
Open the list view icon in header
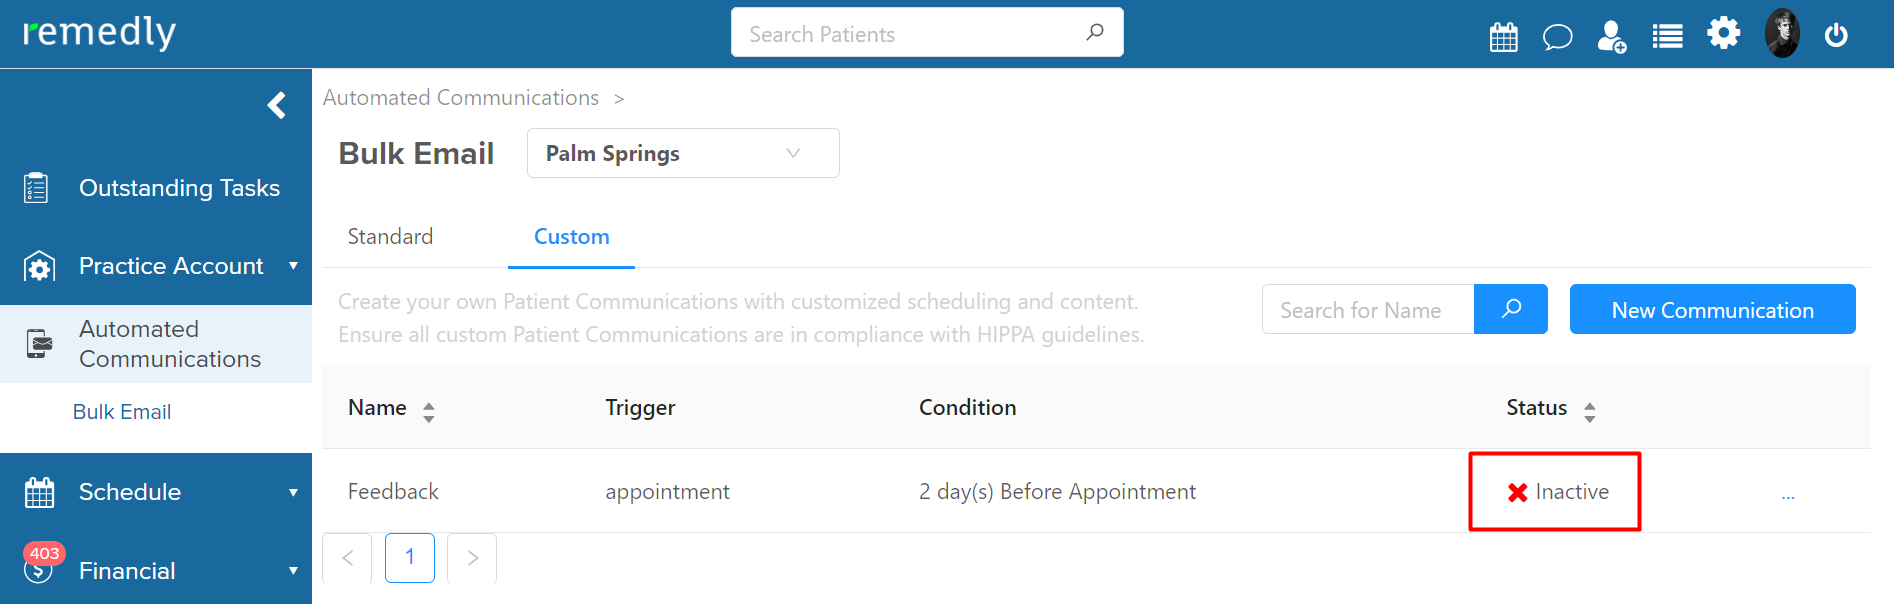pos(1667,37)
